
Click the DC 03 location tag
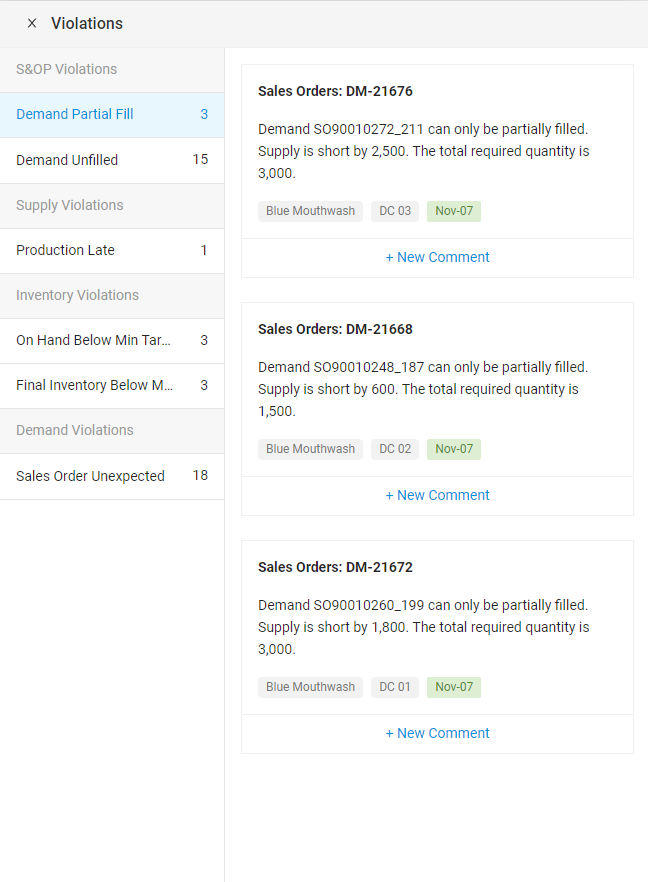(x=395, y=211)
